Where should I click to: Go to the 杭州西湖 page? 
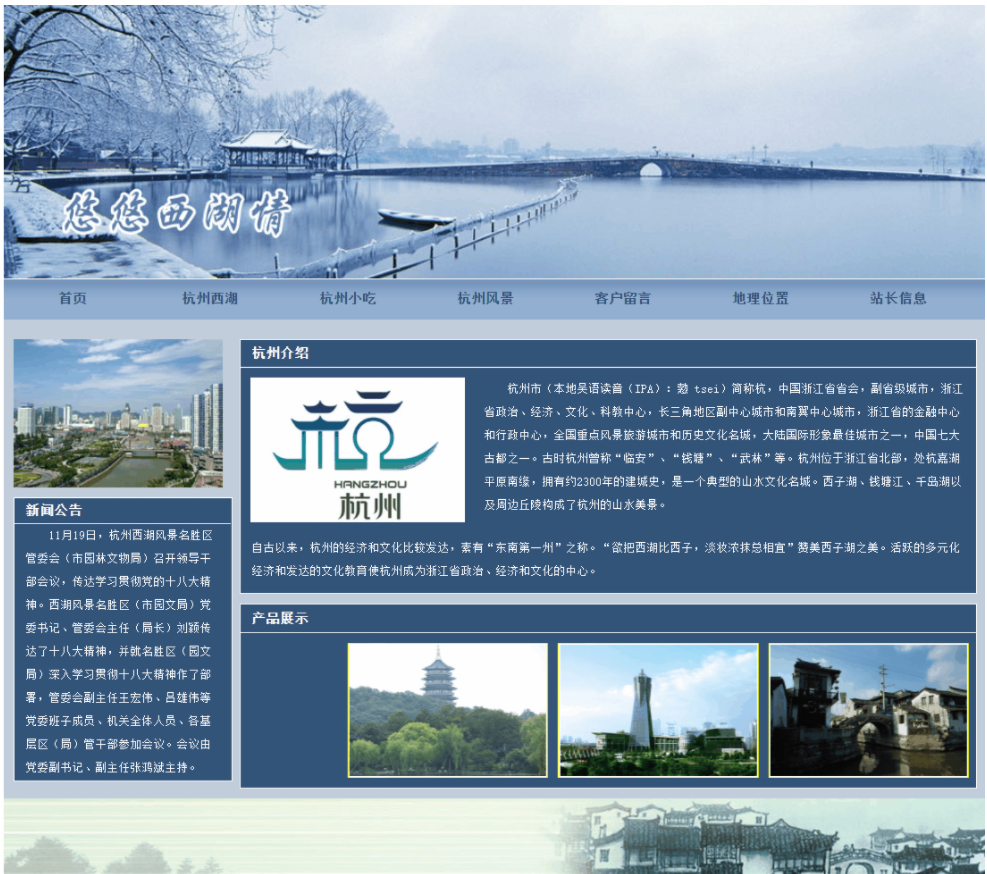[210, 298]
